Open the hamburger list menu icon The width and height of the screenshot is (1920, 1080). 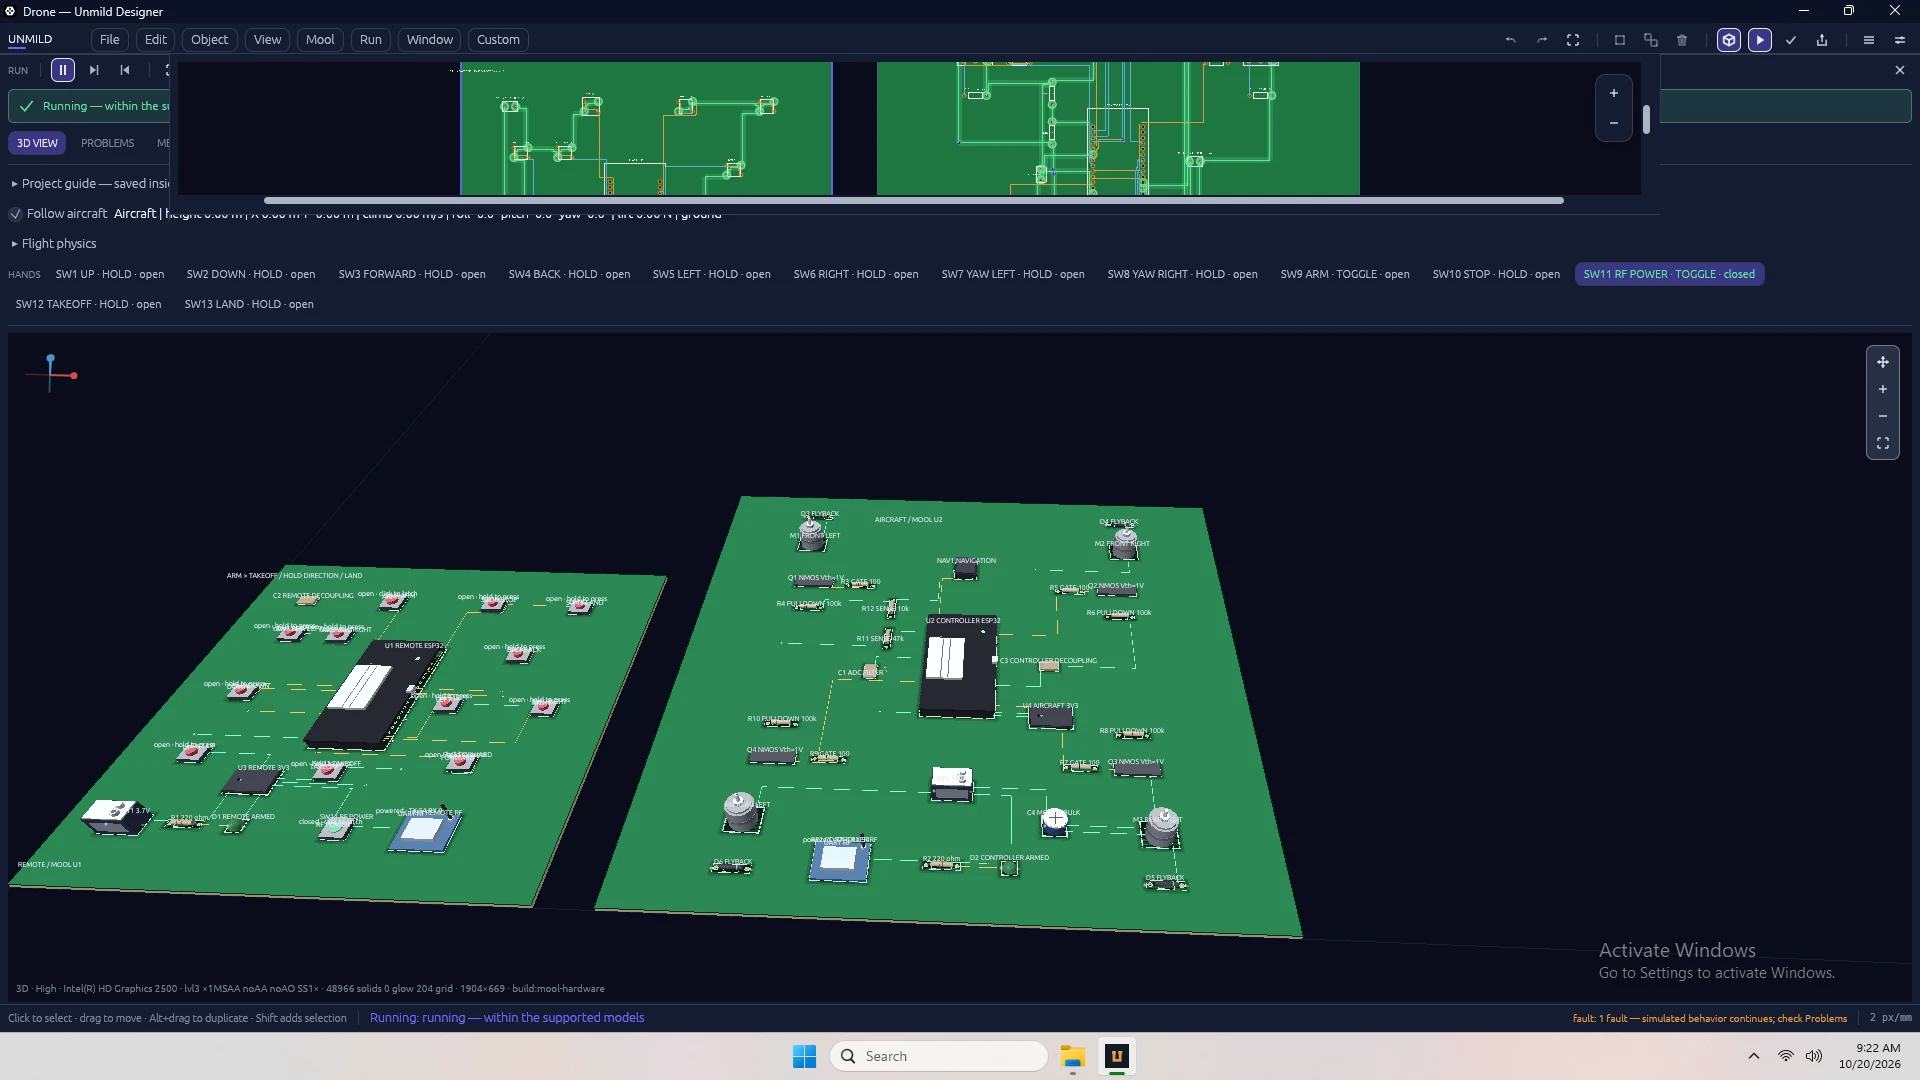tap(1869, 40)
